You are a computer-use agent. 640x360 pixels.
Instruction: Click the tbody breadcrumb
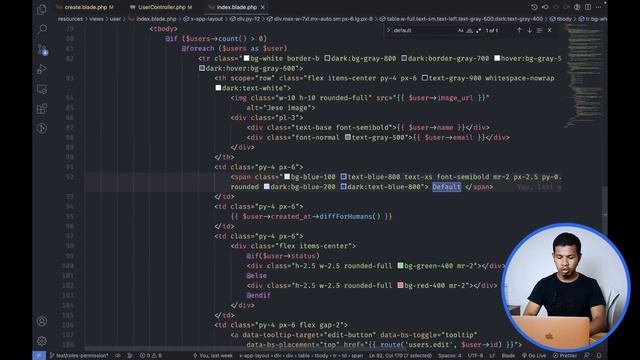(560, 19)
